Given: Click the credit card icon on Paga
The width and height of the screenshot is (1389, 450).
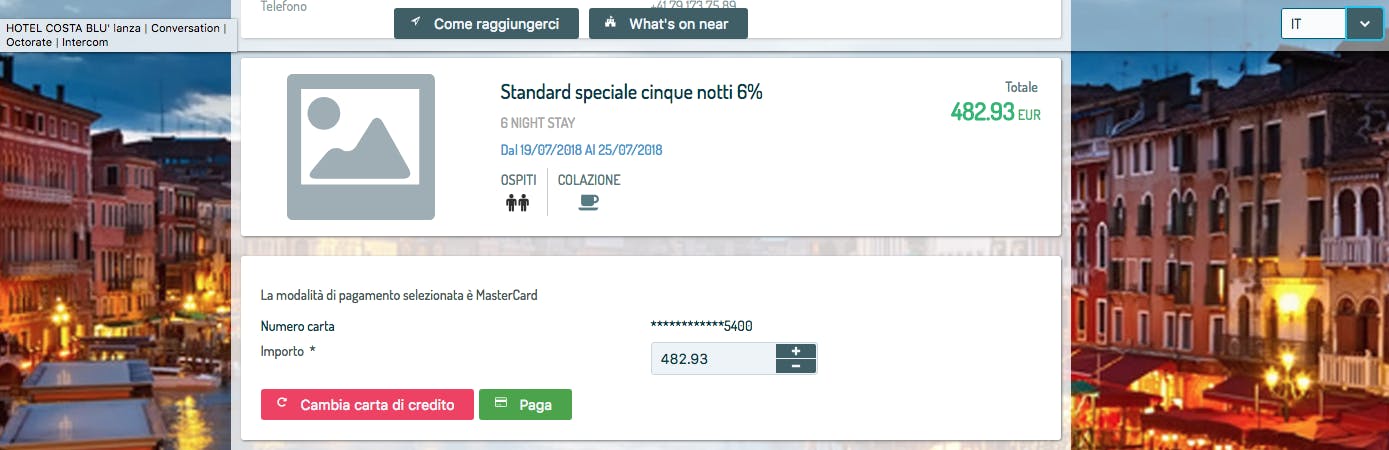Looking at the screenshot, I should coord(501,404).
